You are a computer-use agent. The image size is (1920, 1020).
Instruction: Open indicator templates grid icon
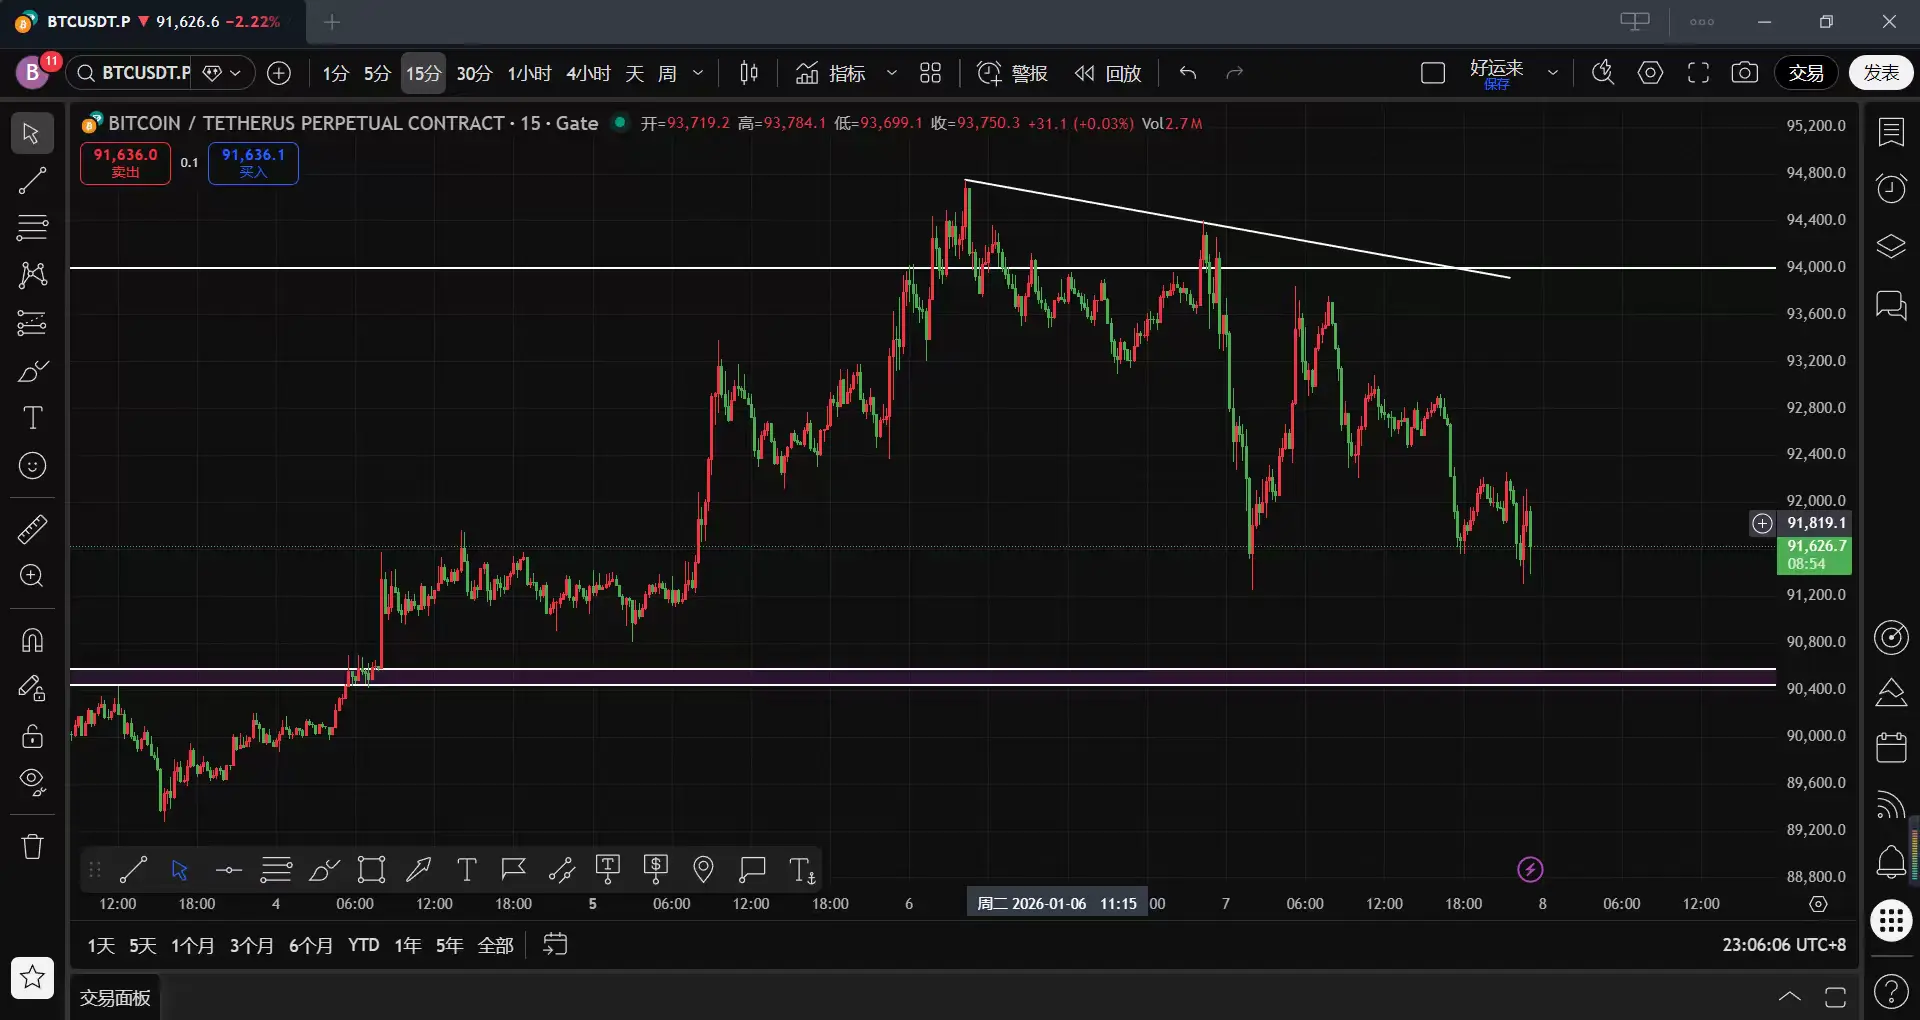[931, 73]
